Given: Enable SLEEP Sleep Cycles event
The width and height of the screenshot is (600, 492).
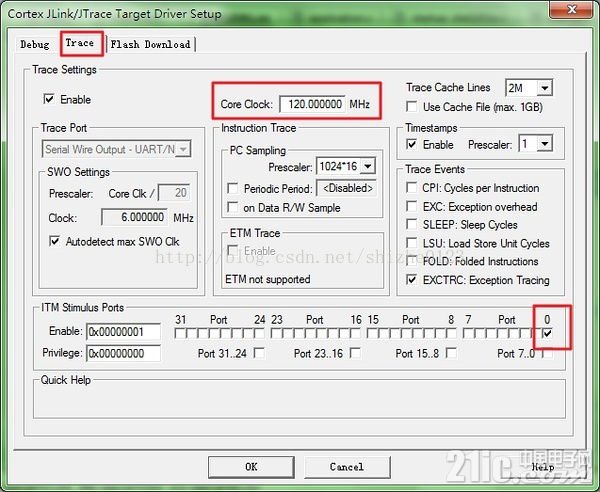Looking at the screenshot, I should point(412,225).
